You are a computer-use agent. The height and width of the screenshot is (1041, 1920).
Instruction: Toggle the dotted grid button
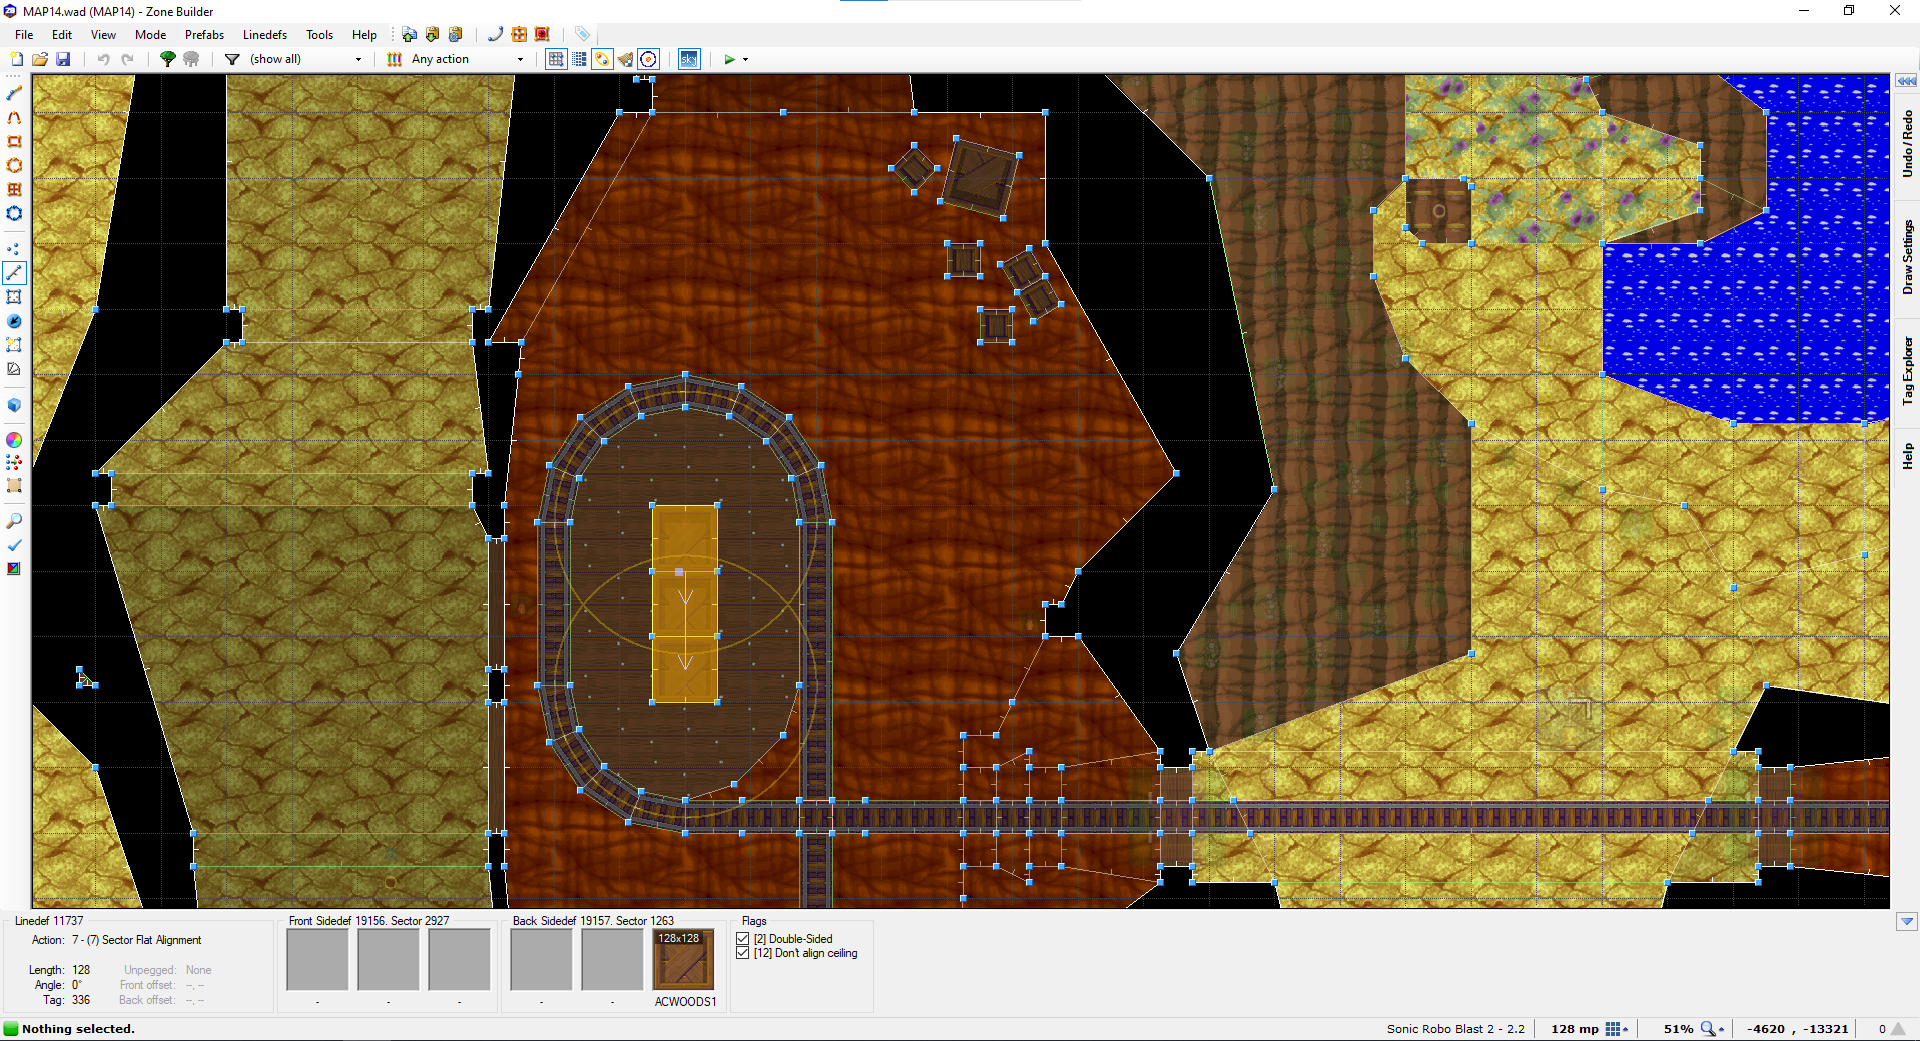coord(579,59)
